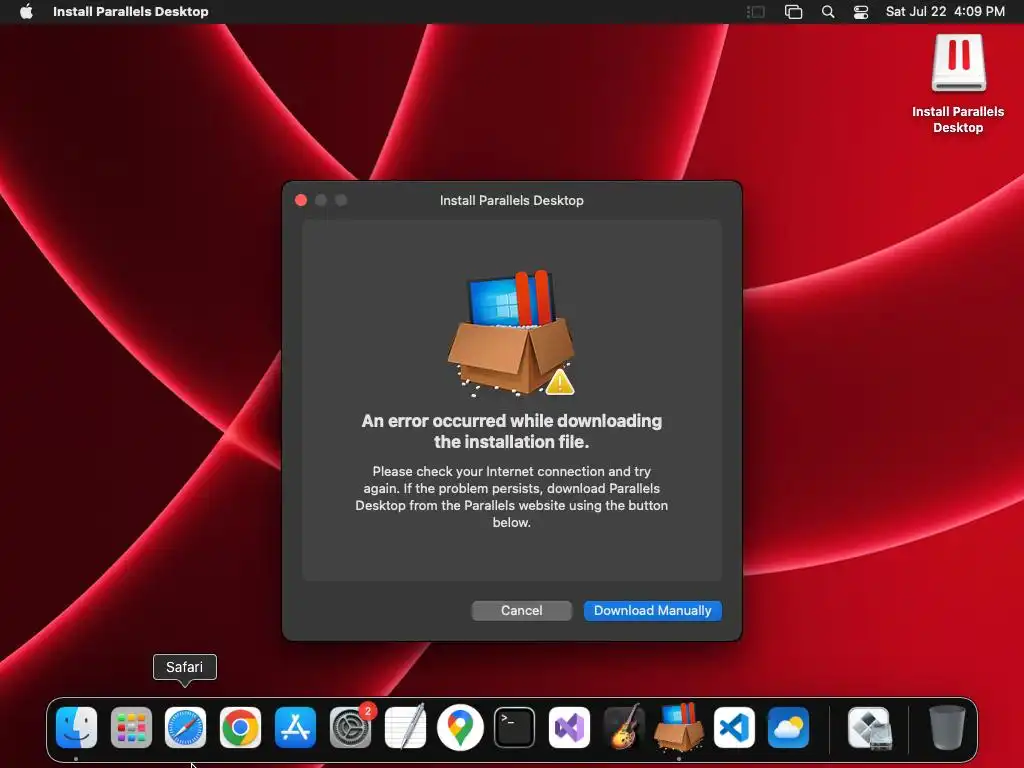Image resolution: width=1024 pixels, height=768 pixels.
Task: Click the Safari tooltip label
Action: click(185, 667)
